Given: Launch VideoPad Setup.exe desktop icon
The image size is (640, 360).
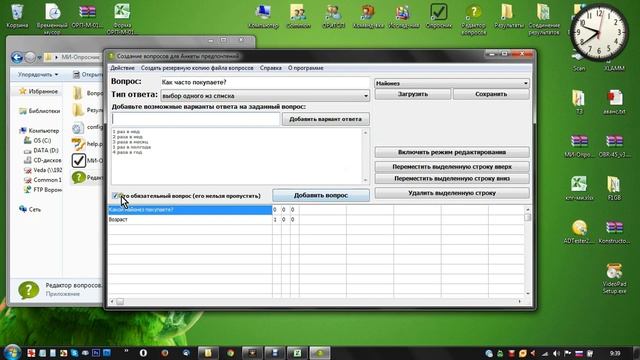Looking at the screenshot, I should click(x=614, y=278).
